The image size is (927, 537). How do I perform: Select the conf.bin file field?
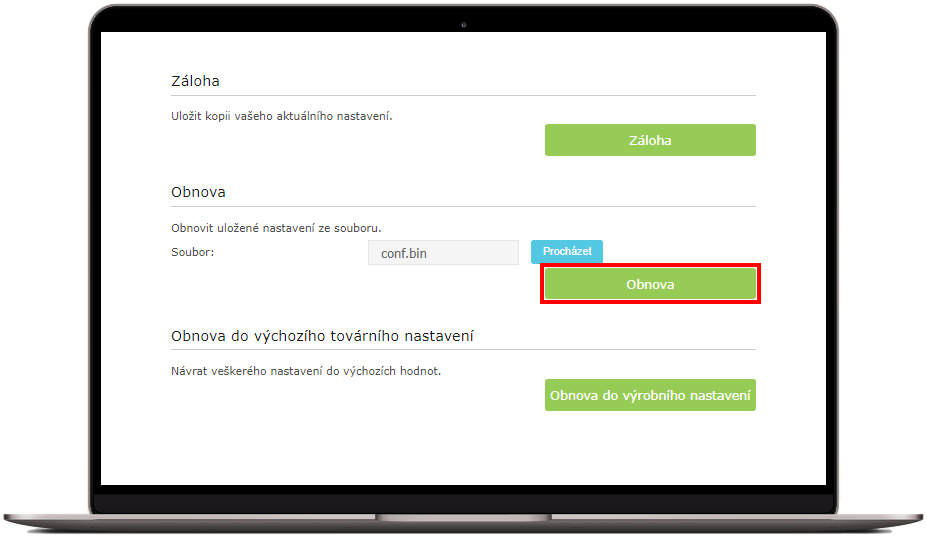443,253
